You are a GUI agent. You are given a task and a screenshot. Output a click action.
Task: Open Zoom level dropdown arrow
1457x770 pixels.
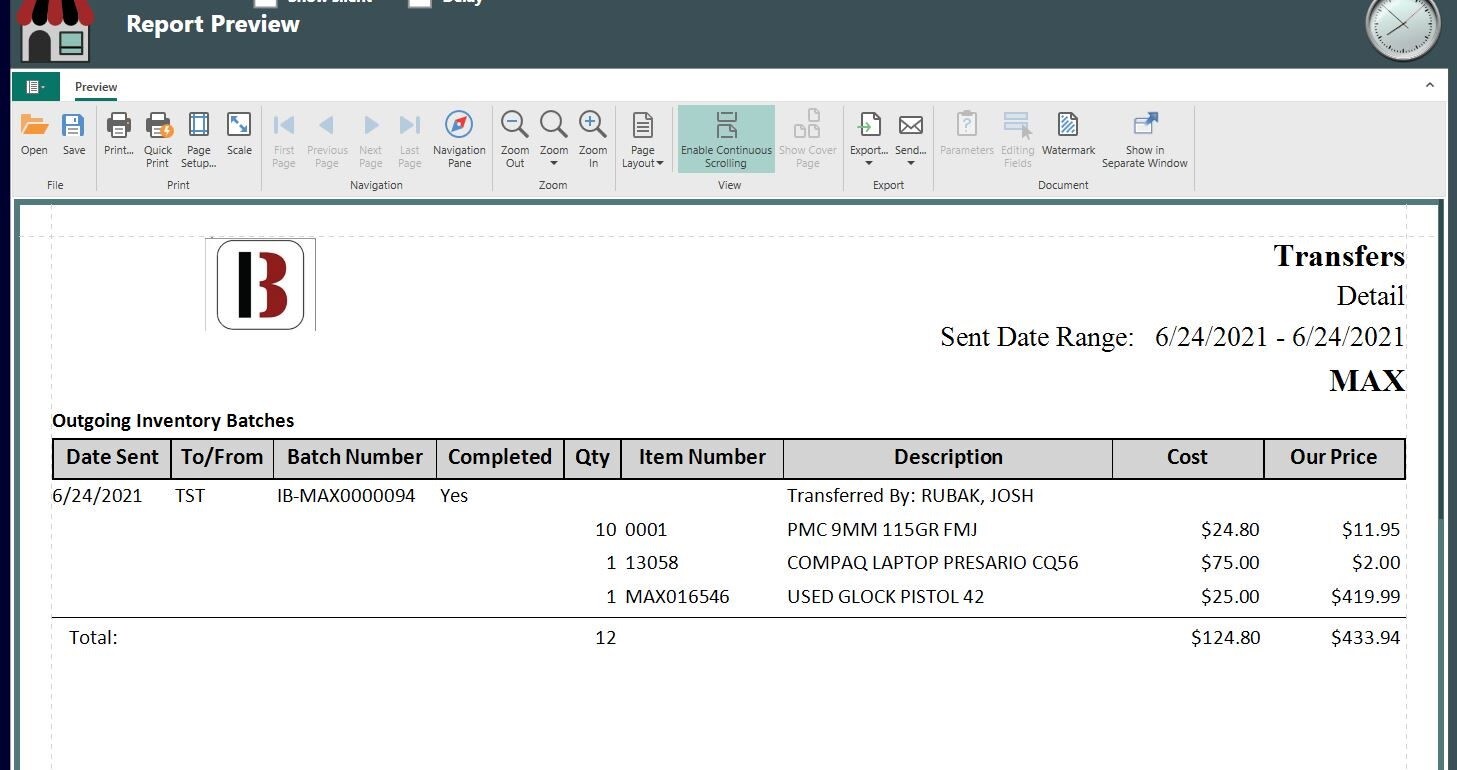point(554,164)
